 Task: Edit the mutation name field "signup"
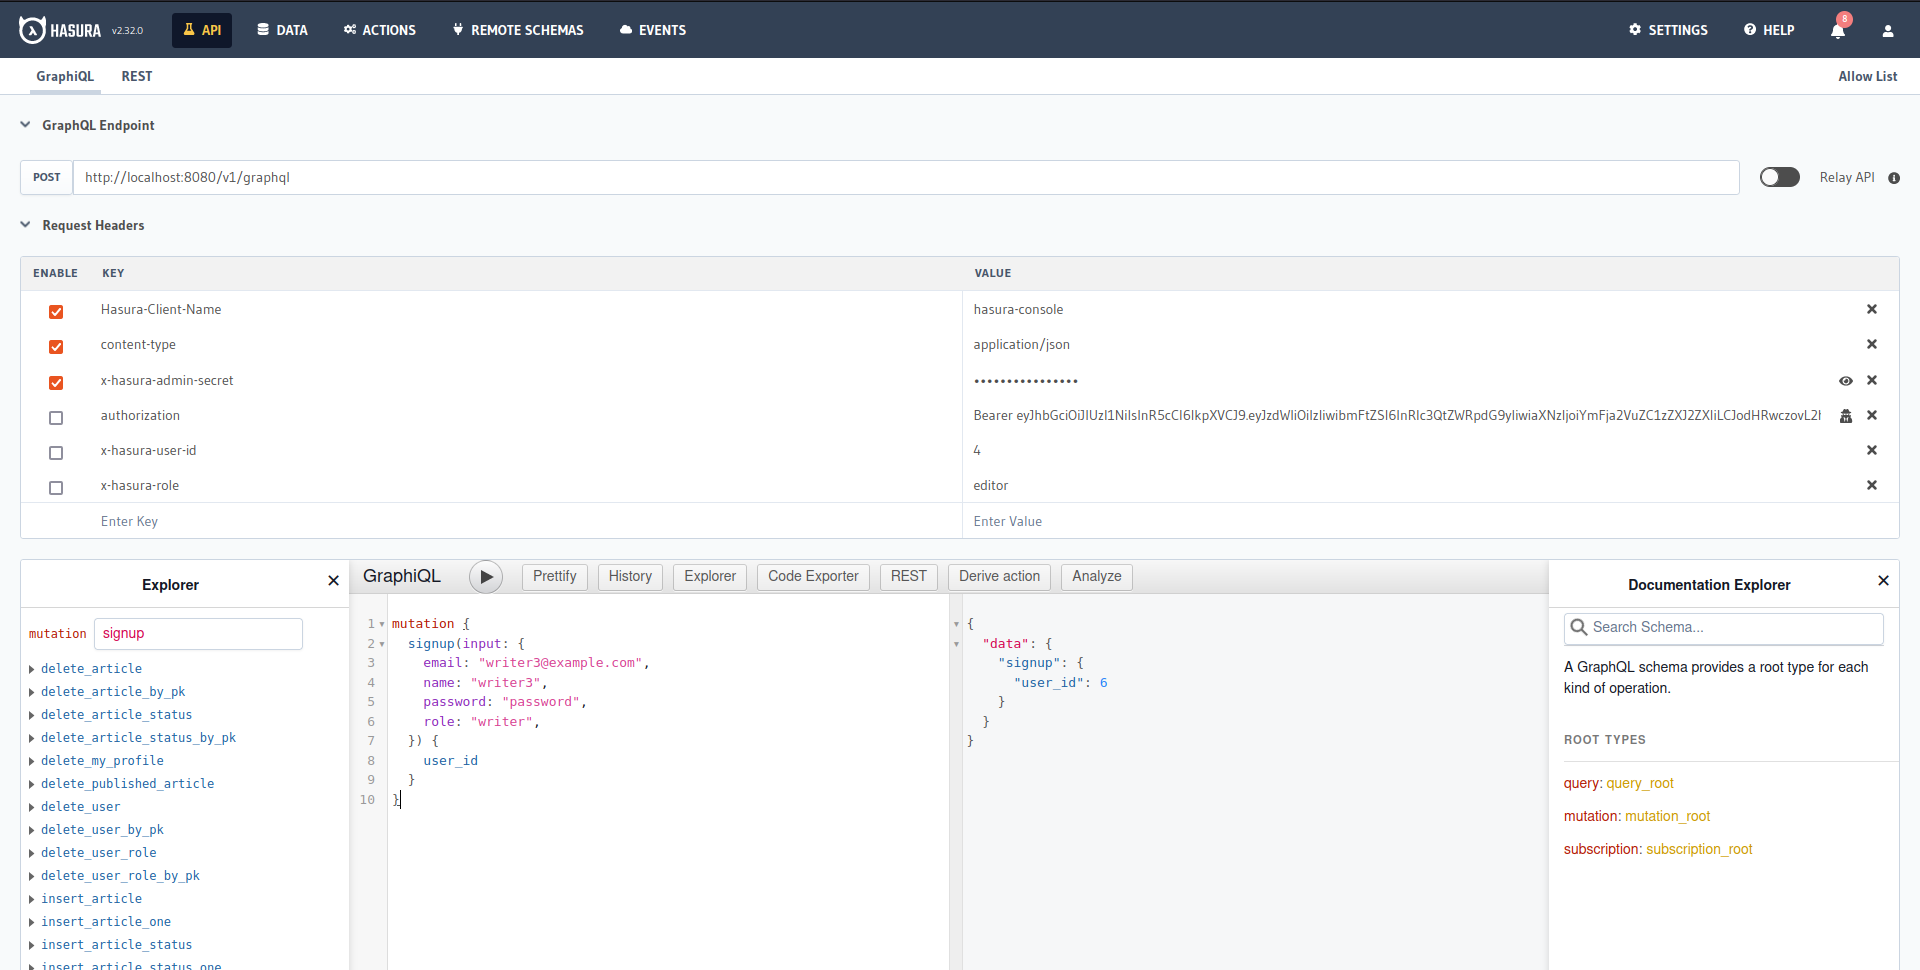click(198, 634)
